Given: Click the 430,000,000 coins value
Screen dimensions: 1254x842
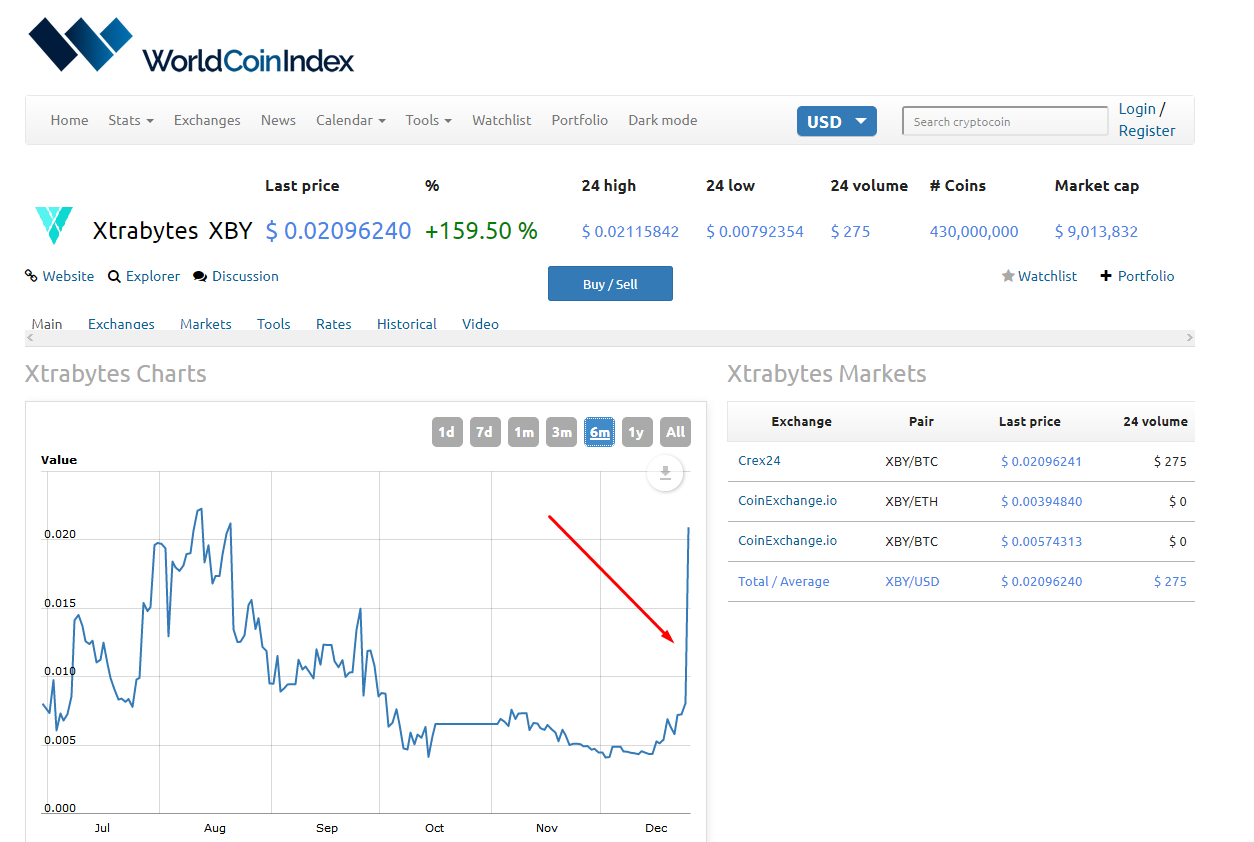Looking at the screenshot, I should [x=974, y=232].
